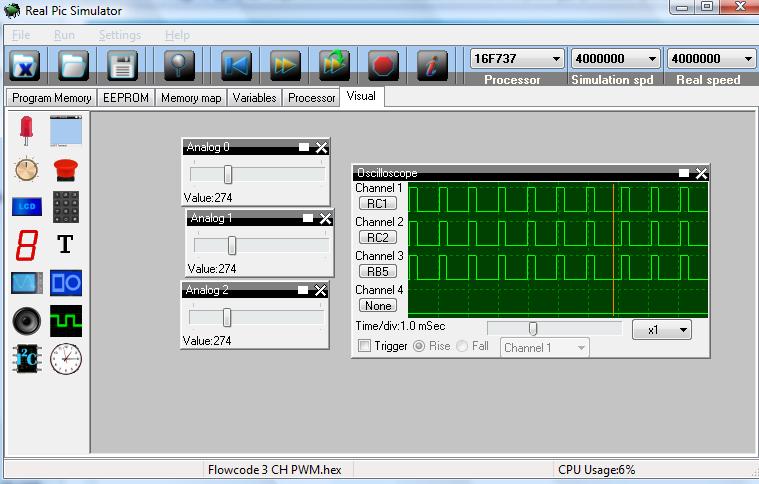Select the red LED component
Screen dimensions: 759x484
26,131
